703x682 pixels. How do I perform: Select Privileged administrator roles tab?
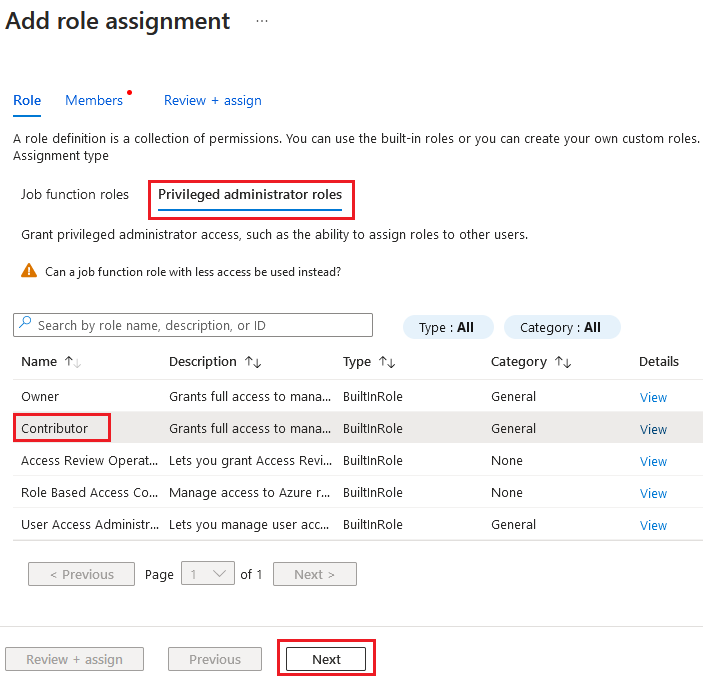point(250,194)
